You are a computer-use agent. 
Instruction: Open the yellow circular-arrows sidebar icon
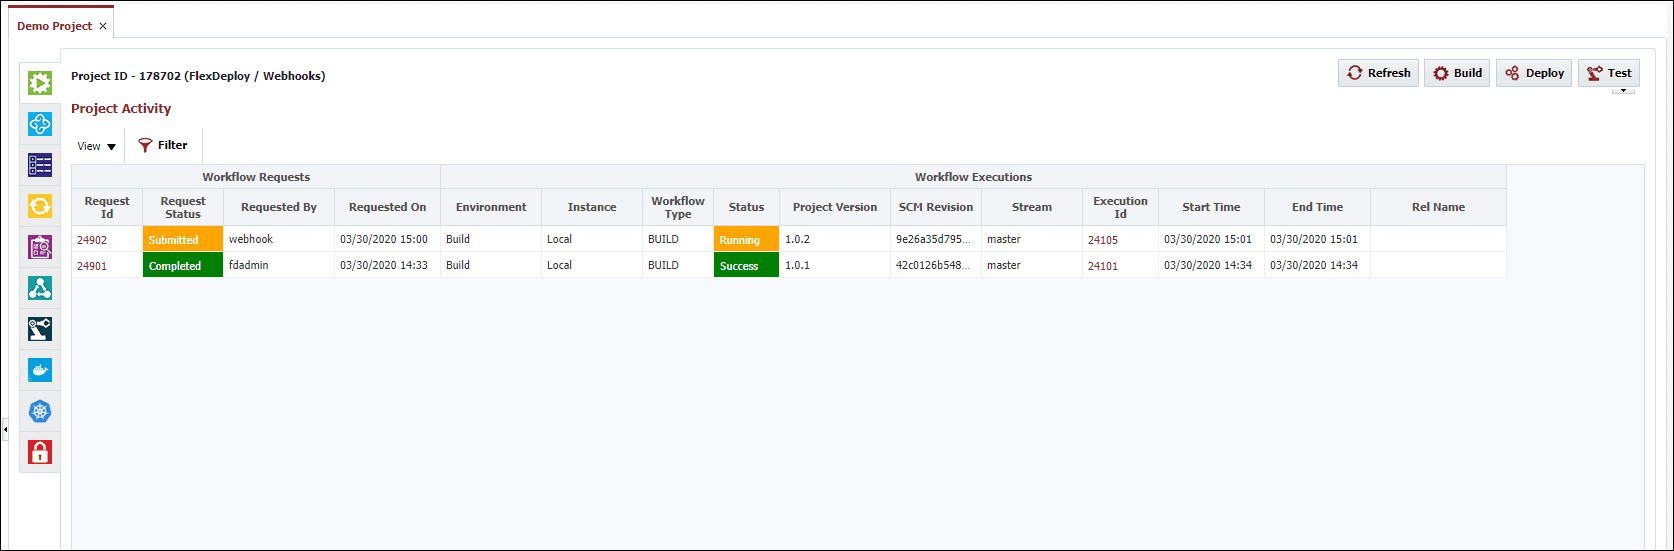tap(40, 206)
